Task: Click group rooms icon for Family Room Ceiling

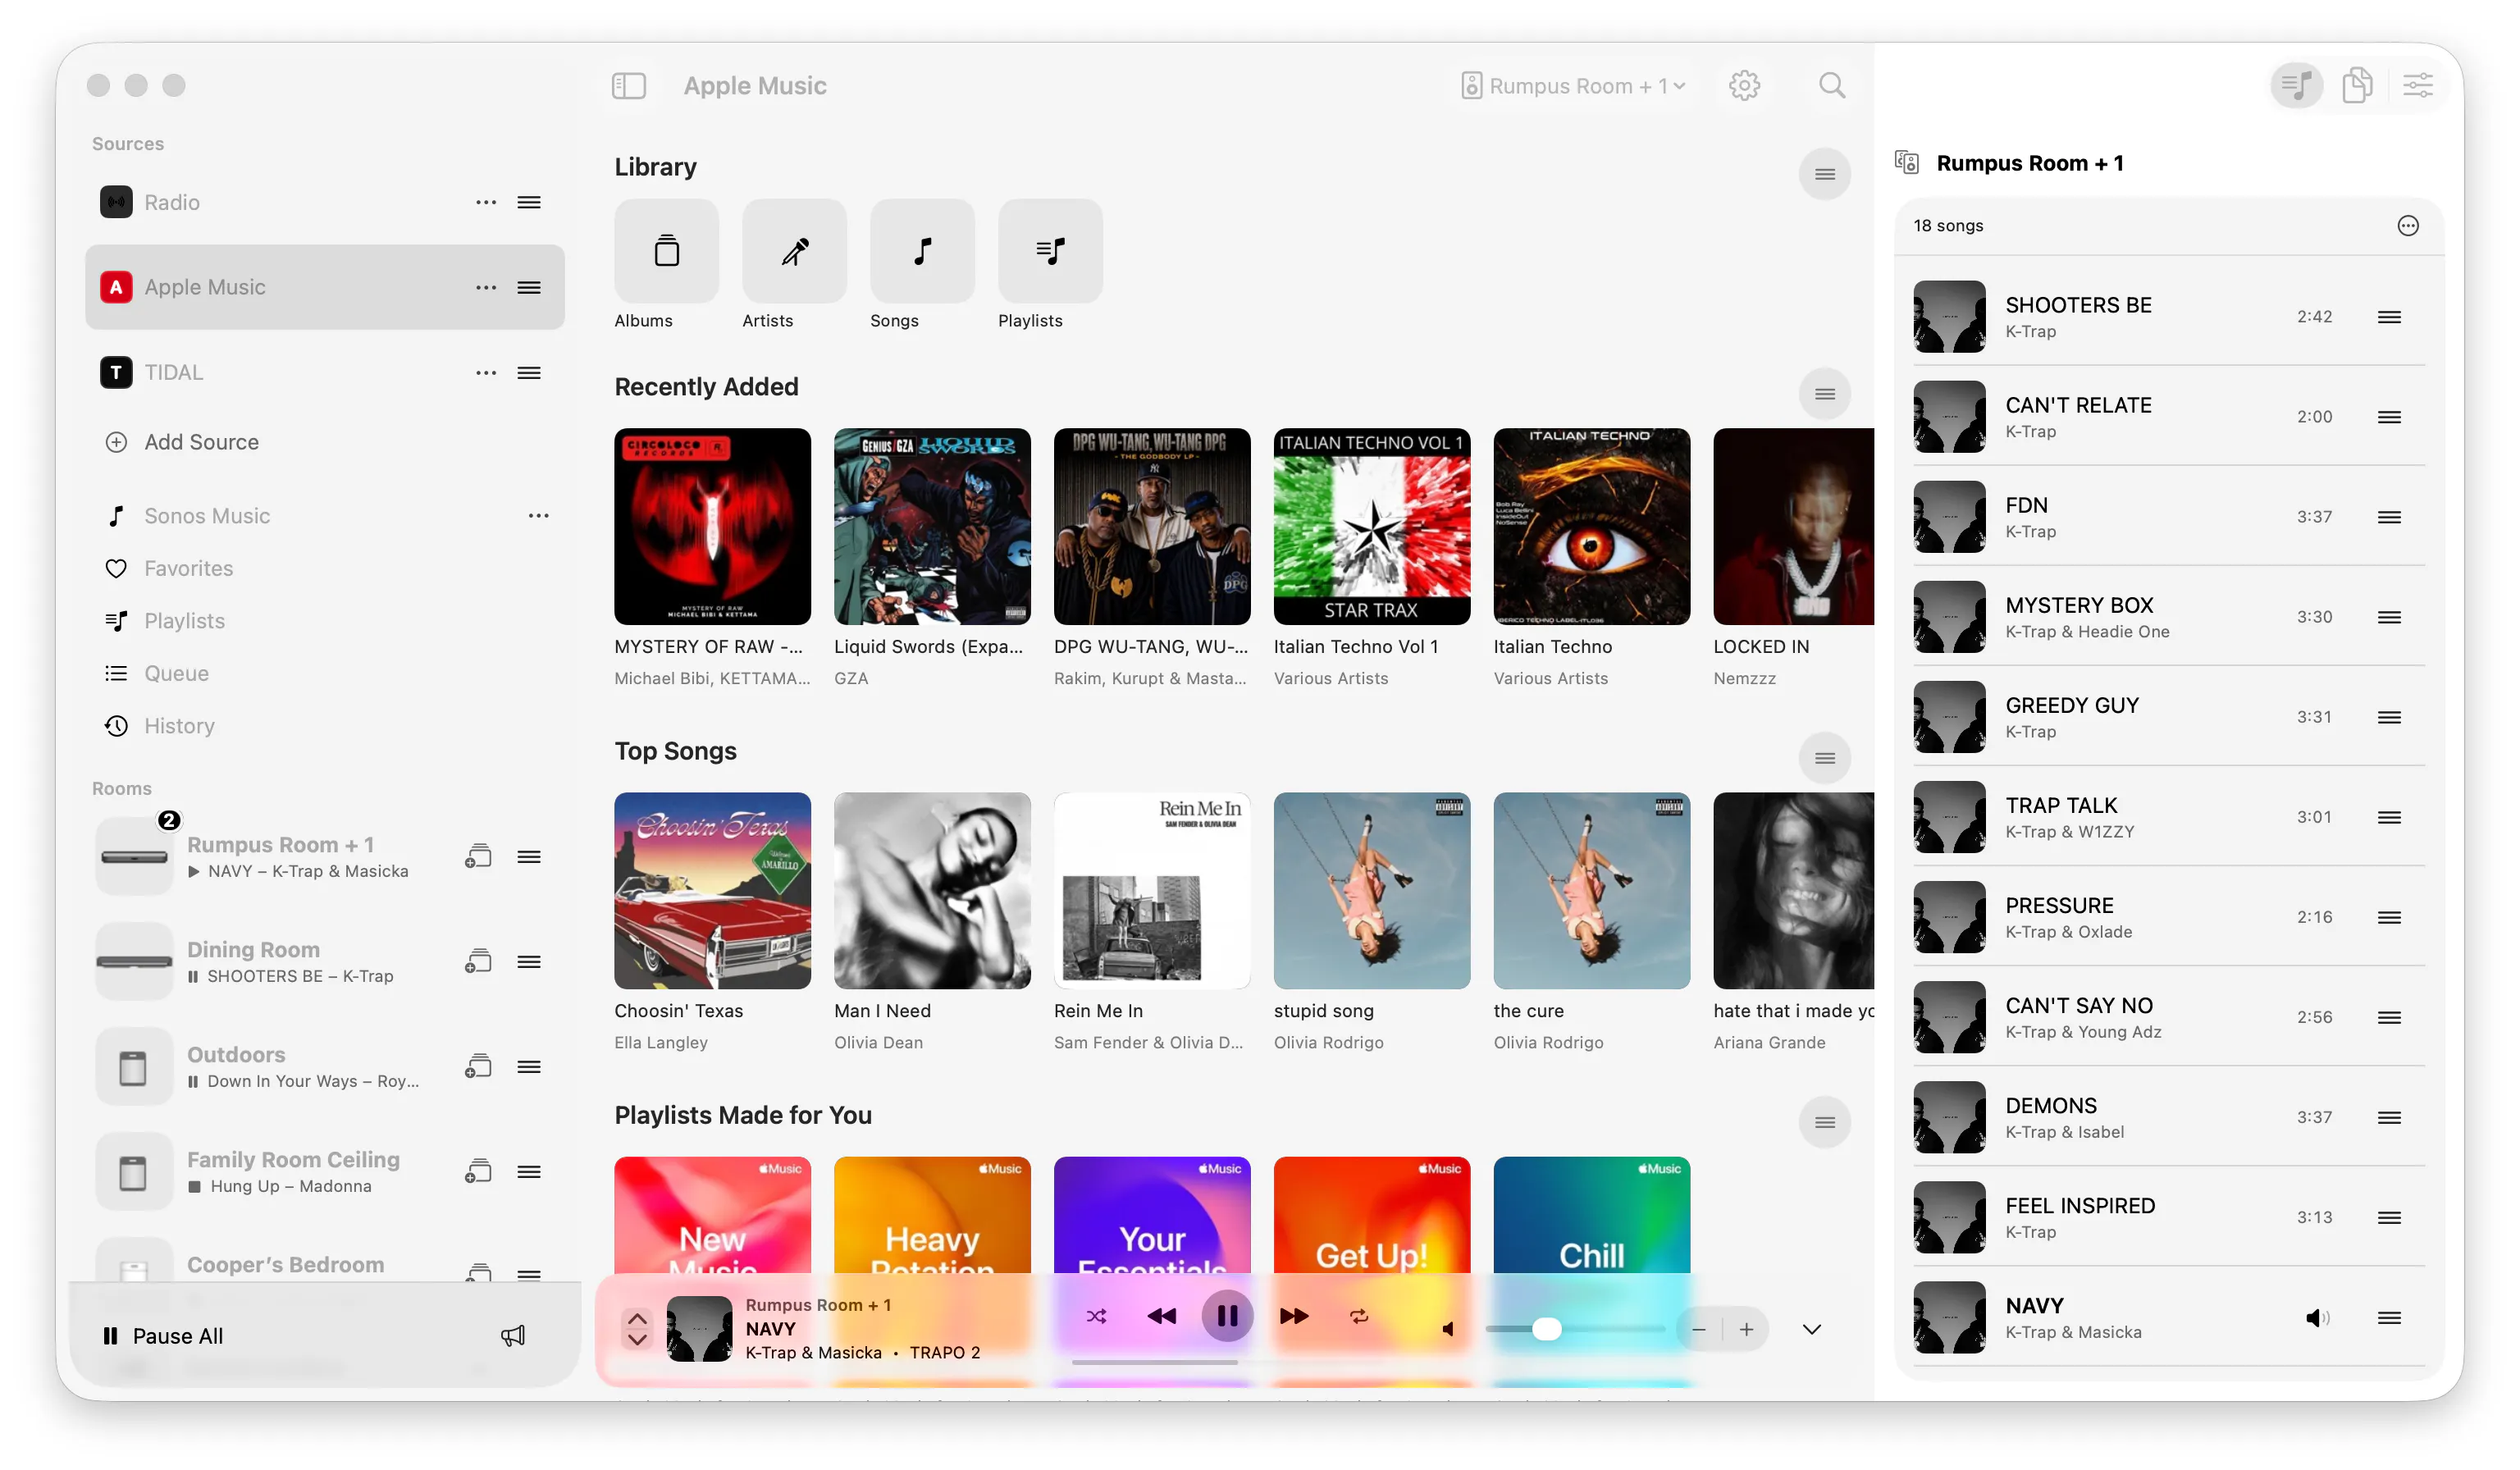Action: [478, 1172]
